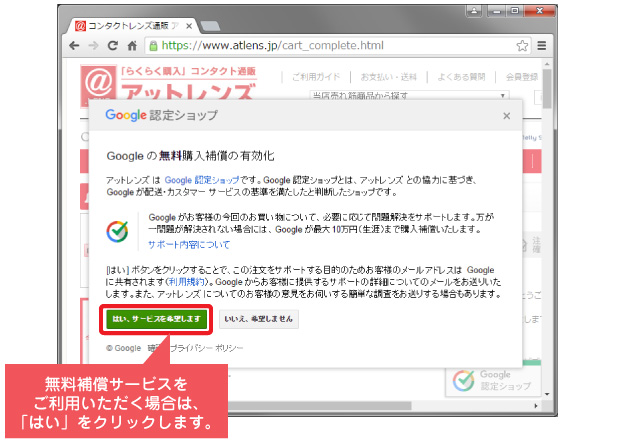Close the コンタクトレンズ通販 tab
The width and height of the screenshot is (618, 443).
[x=189, y=26]
